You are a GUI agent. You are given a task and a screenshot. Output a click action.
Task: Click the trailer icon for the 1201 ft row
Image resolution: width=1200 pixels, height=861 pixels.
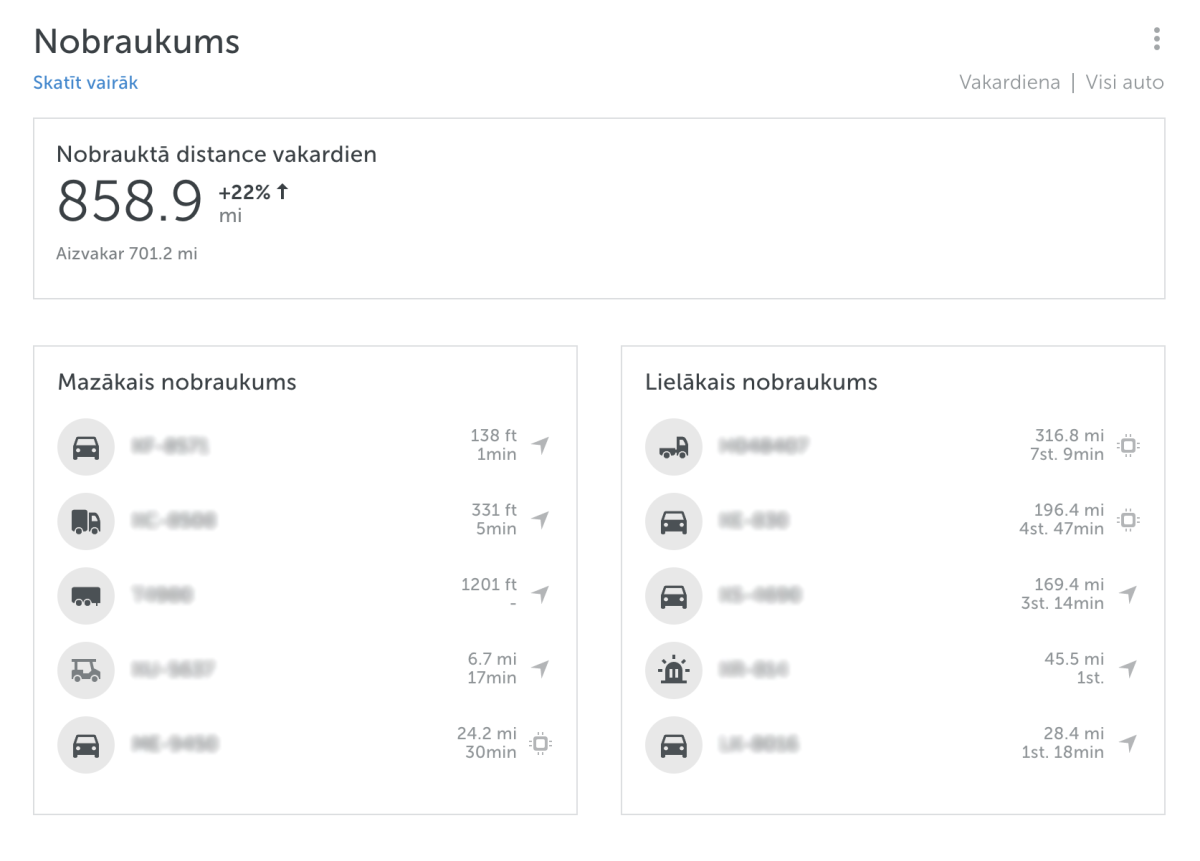pyautogui.click(x=86, y=596)
